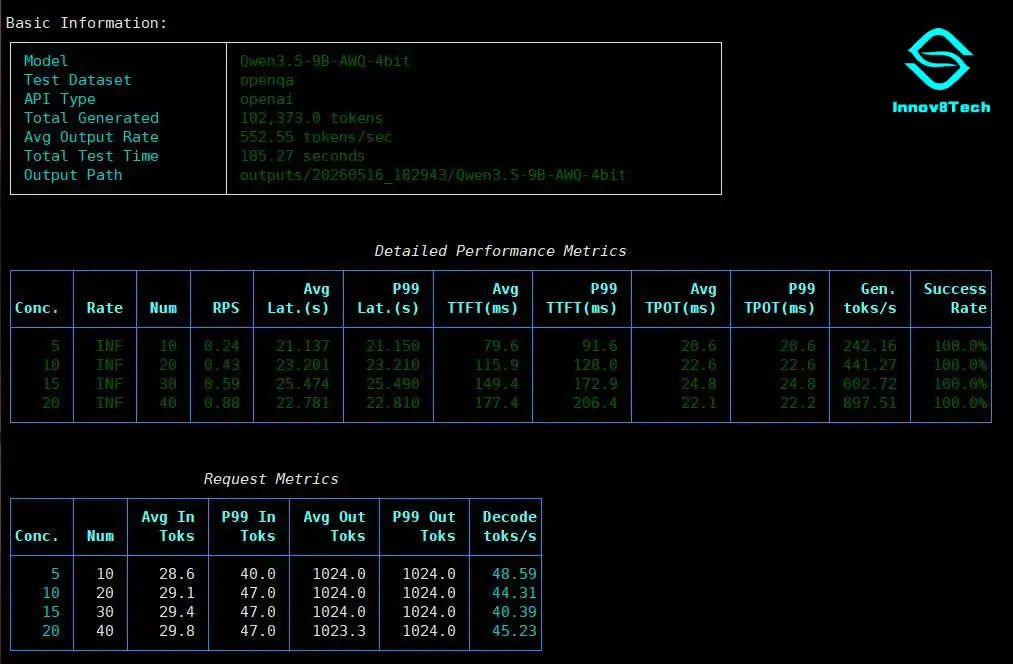The height and width of the screenshot is (664, 1013).
Task: Select the Model value 'Qwen3.5-9B-AWQ-4bit'
Action: (x=325, y=61)
